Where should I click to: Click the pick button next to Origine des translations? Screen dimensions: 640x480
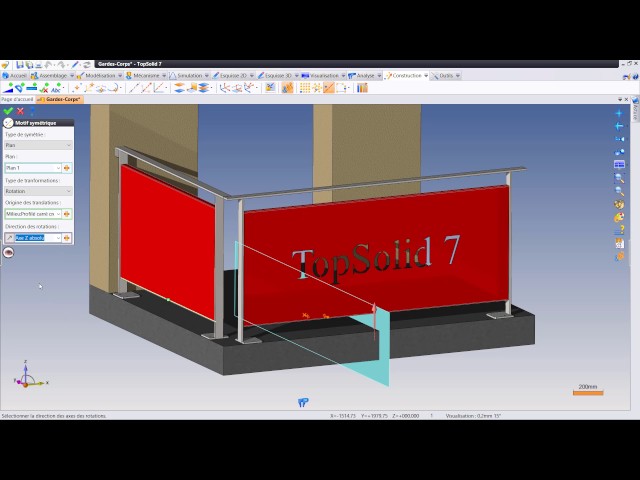coord(67,214)
